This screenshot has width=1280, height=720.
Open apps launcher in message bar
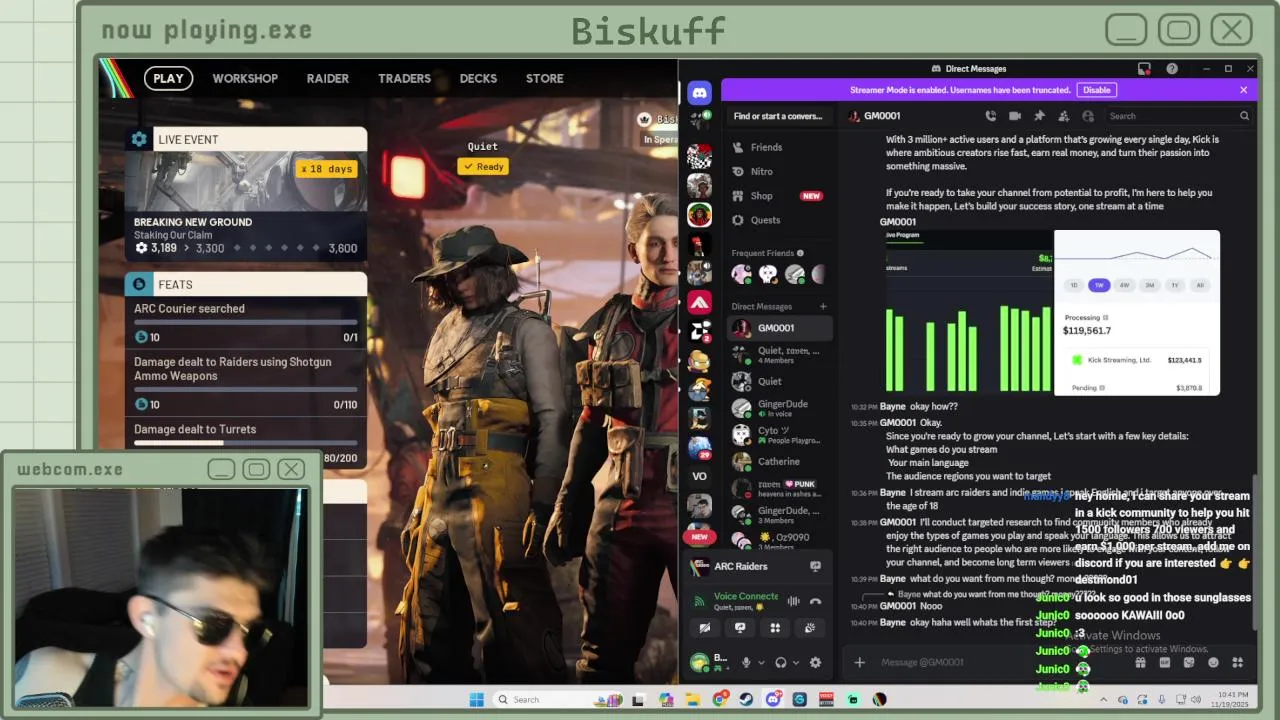[x=1237, y=662]
